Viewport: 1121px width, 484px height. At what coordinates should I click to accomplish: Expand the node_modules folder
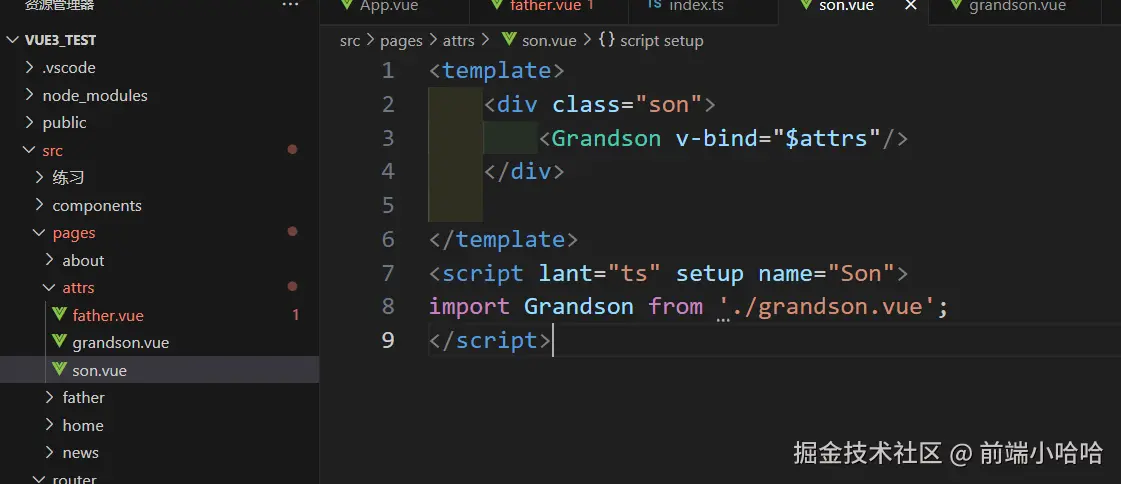click(x=29, y=95)
